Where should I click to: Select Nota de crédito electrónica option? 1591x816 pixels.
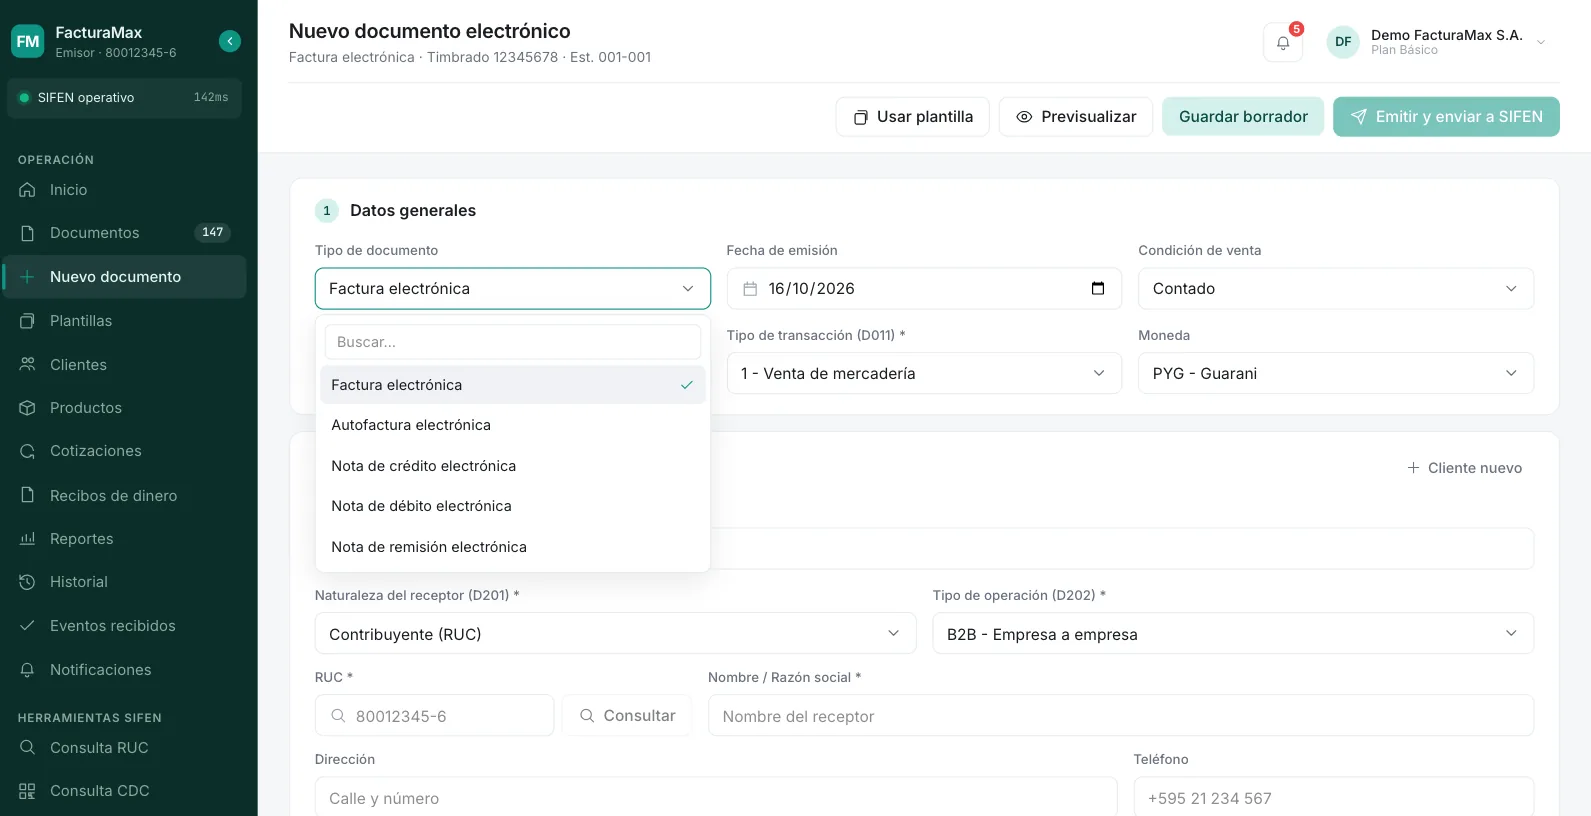(513, 466)
